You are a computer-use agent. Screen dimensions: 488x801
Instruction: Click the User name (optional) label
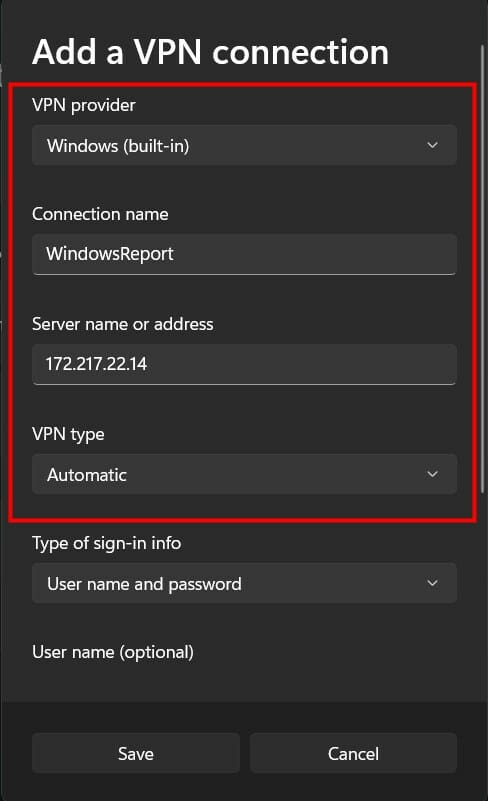pos(113,652)
